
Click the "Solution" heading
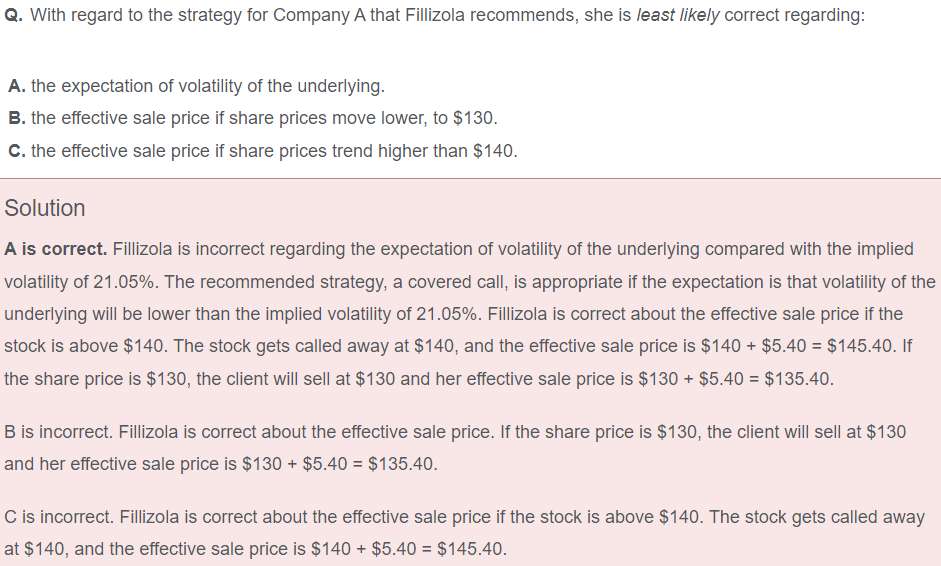click(x=45, y=208)
